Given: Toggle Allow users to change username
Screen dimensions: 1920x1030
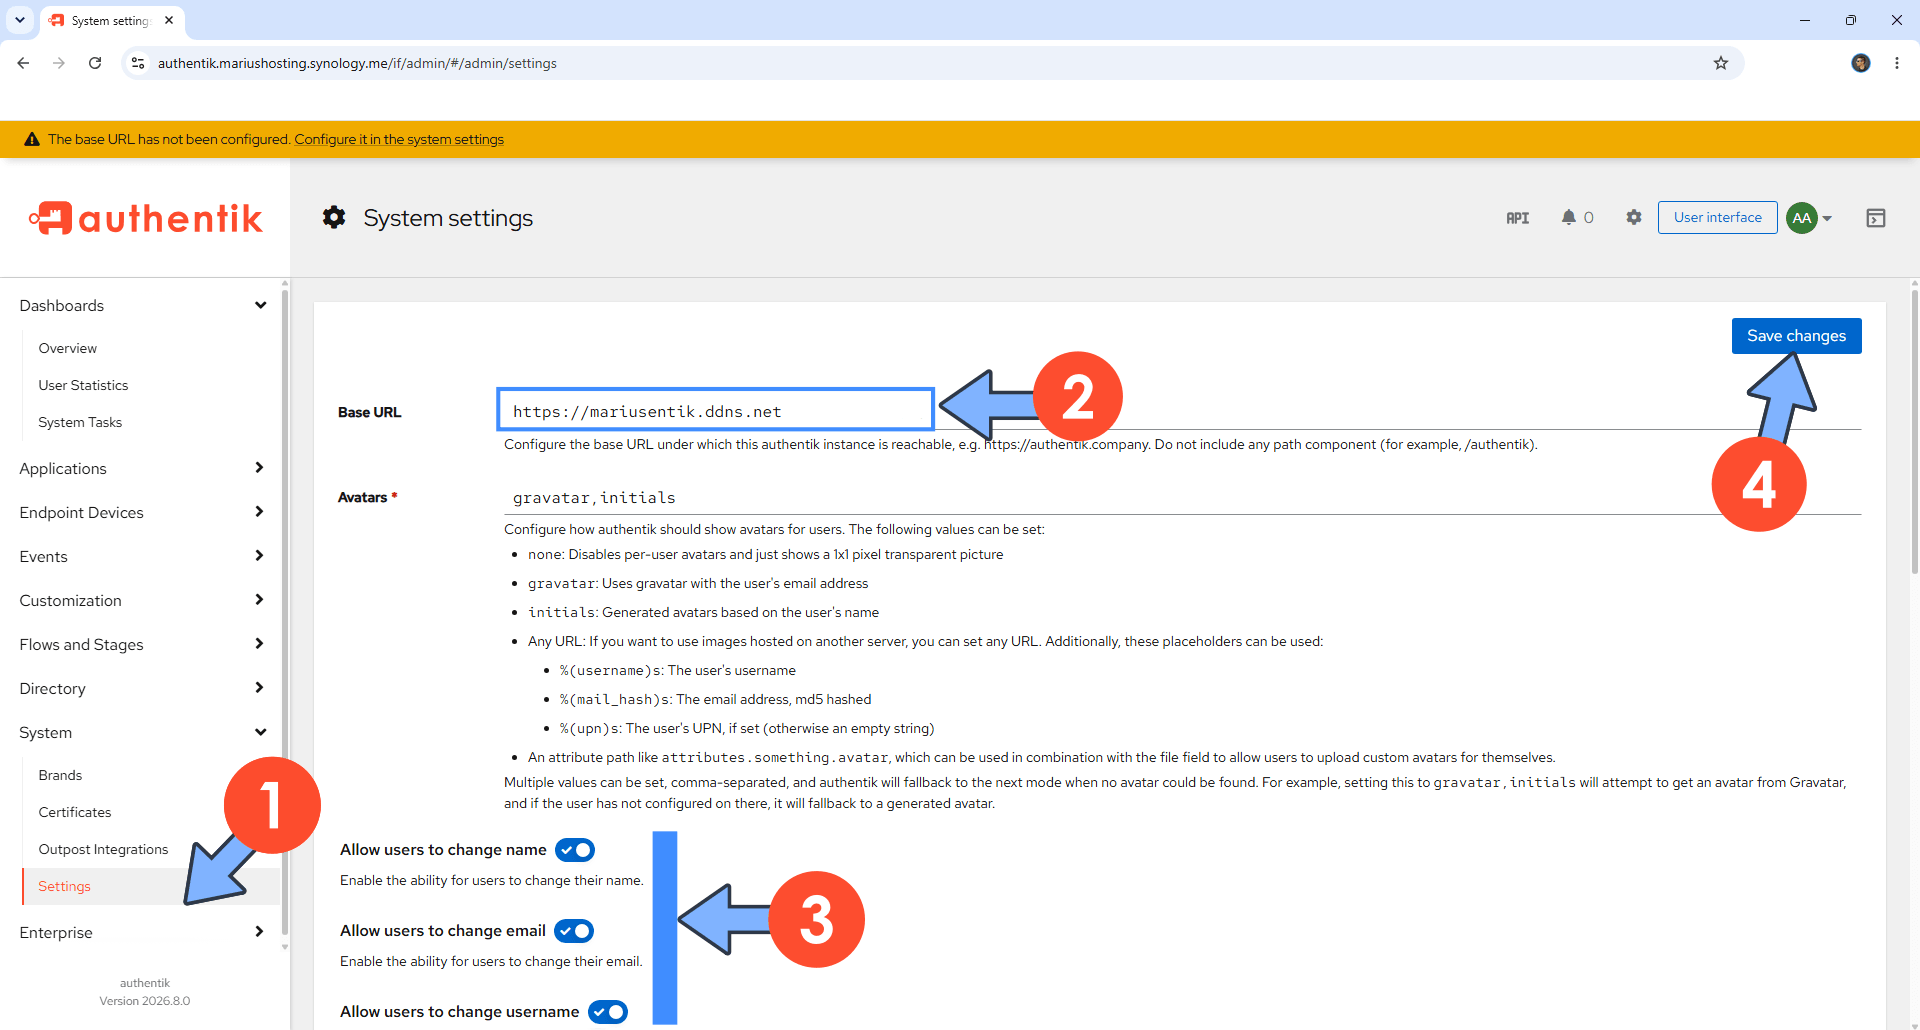Looking at the screenshot, I should [608, 1012].
